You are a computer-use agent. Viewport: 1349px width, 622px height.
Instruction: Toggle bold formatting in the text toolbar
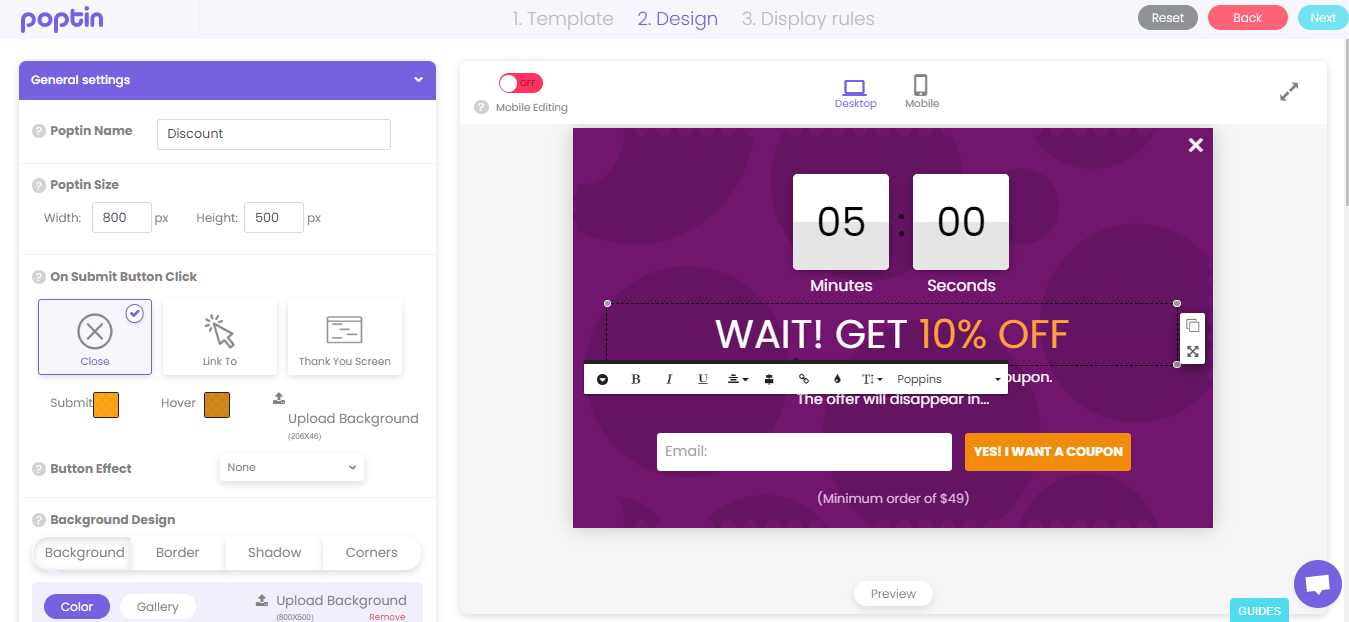tap(635, 378)
